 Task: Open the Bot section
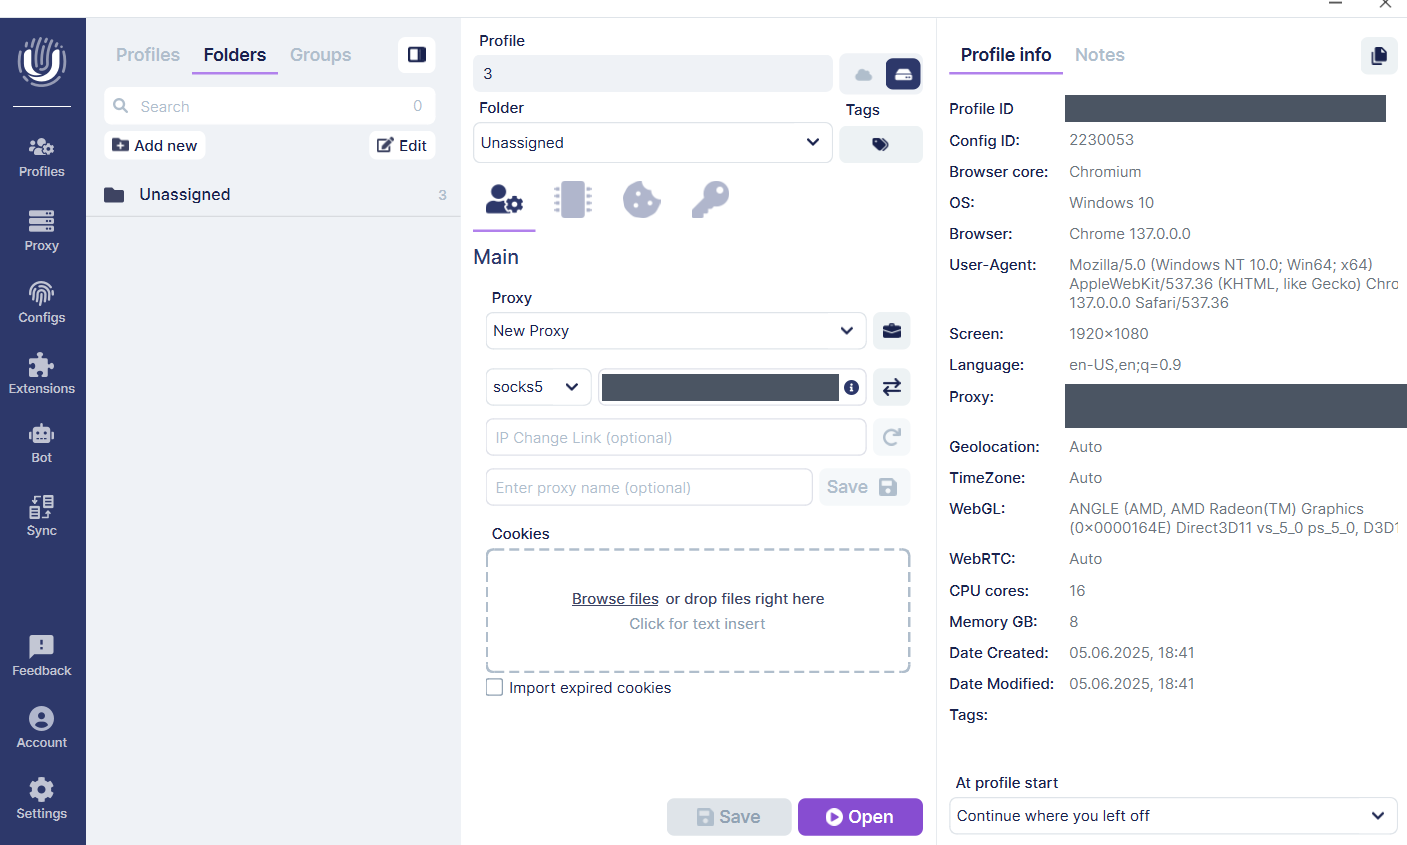42,443
